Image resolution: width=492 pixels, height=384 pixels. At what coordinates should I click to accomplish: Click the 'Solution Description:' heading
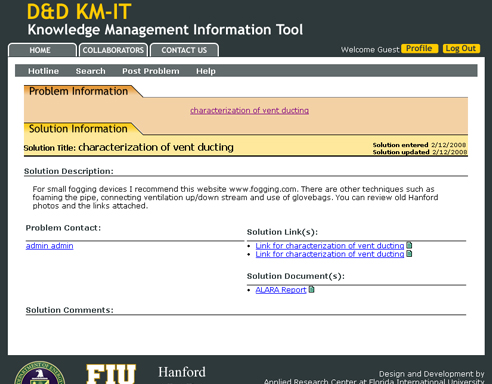tap(69, 171)
